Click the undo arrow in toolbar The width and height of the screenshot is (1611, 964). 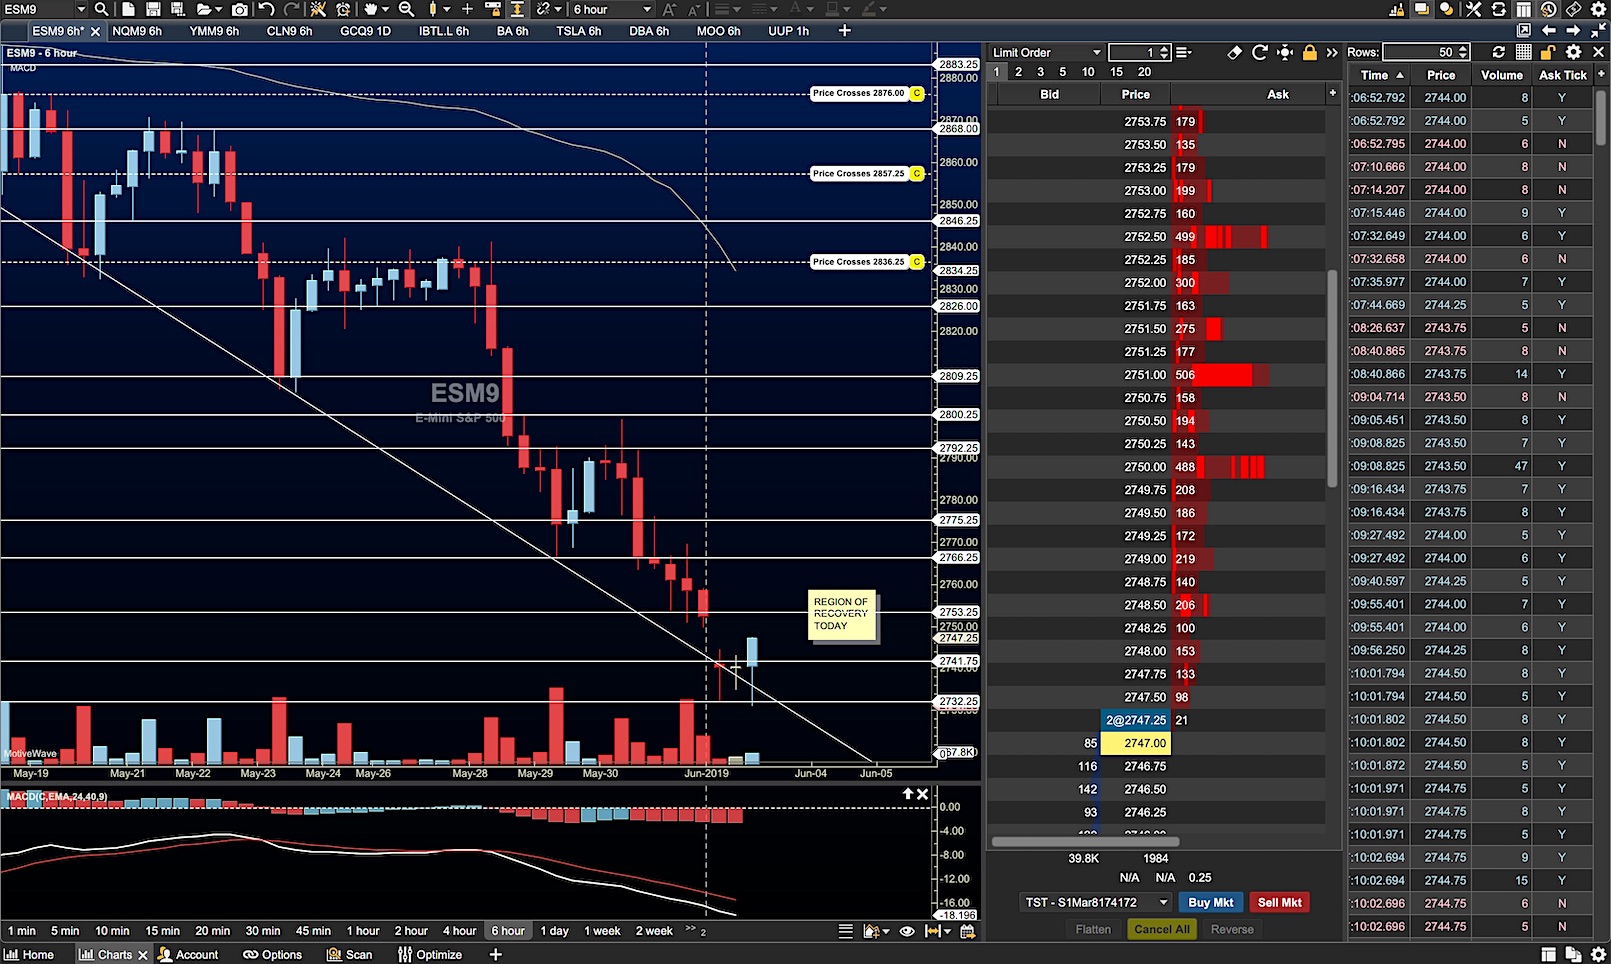pyautogui.click(x=266, y=9)
